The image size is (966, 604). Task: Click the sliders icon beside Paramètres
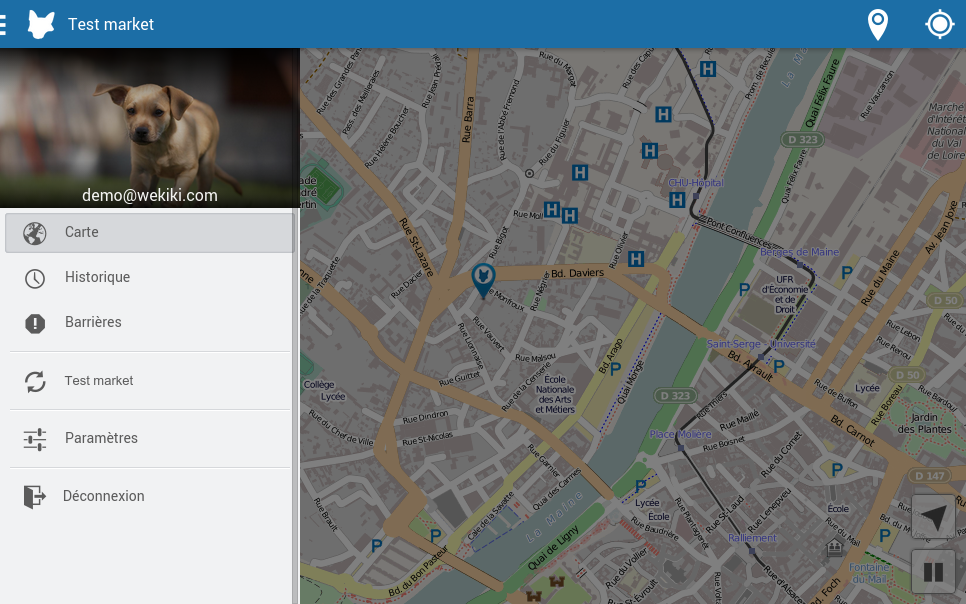[35, 439]
